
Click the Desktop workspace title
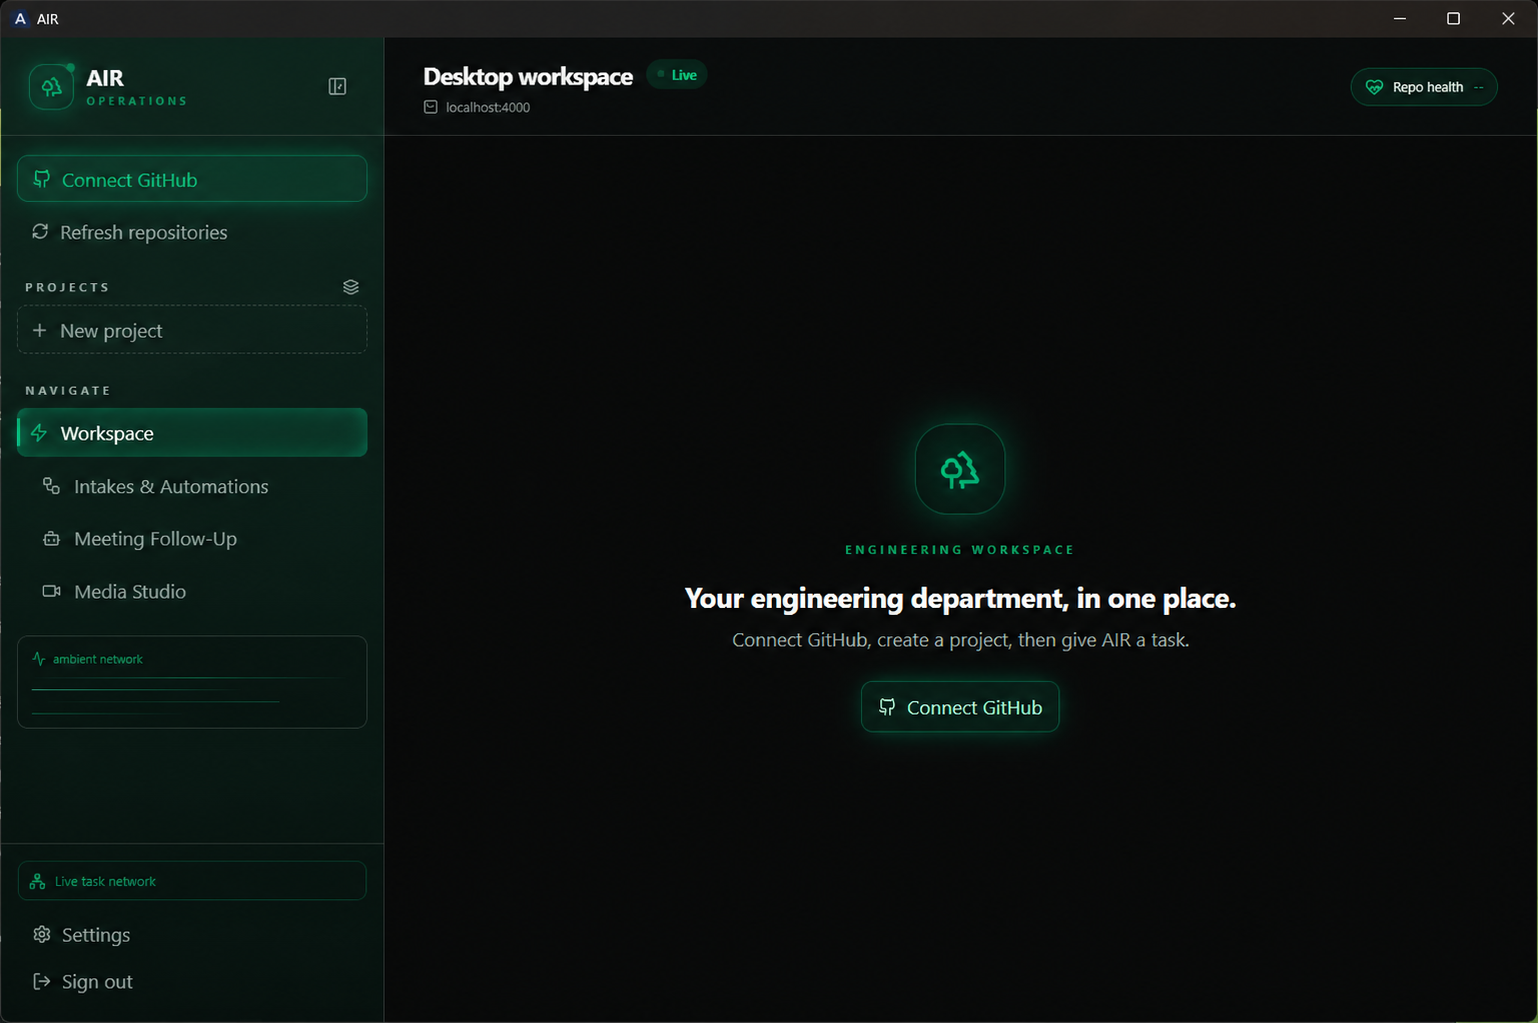coord(528,76)
